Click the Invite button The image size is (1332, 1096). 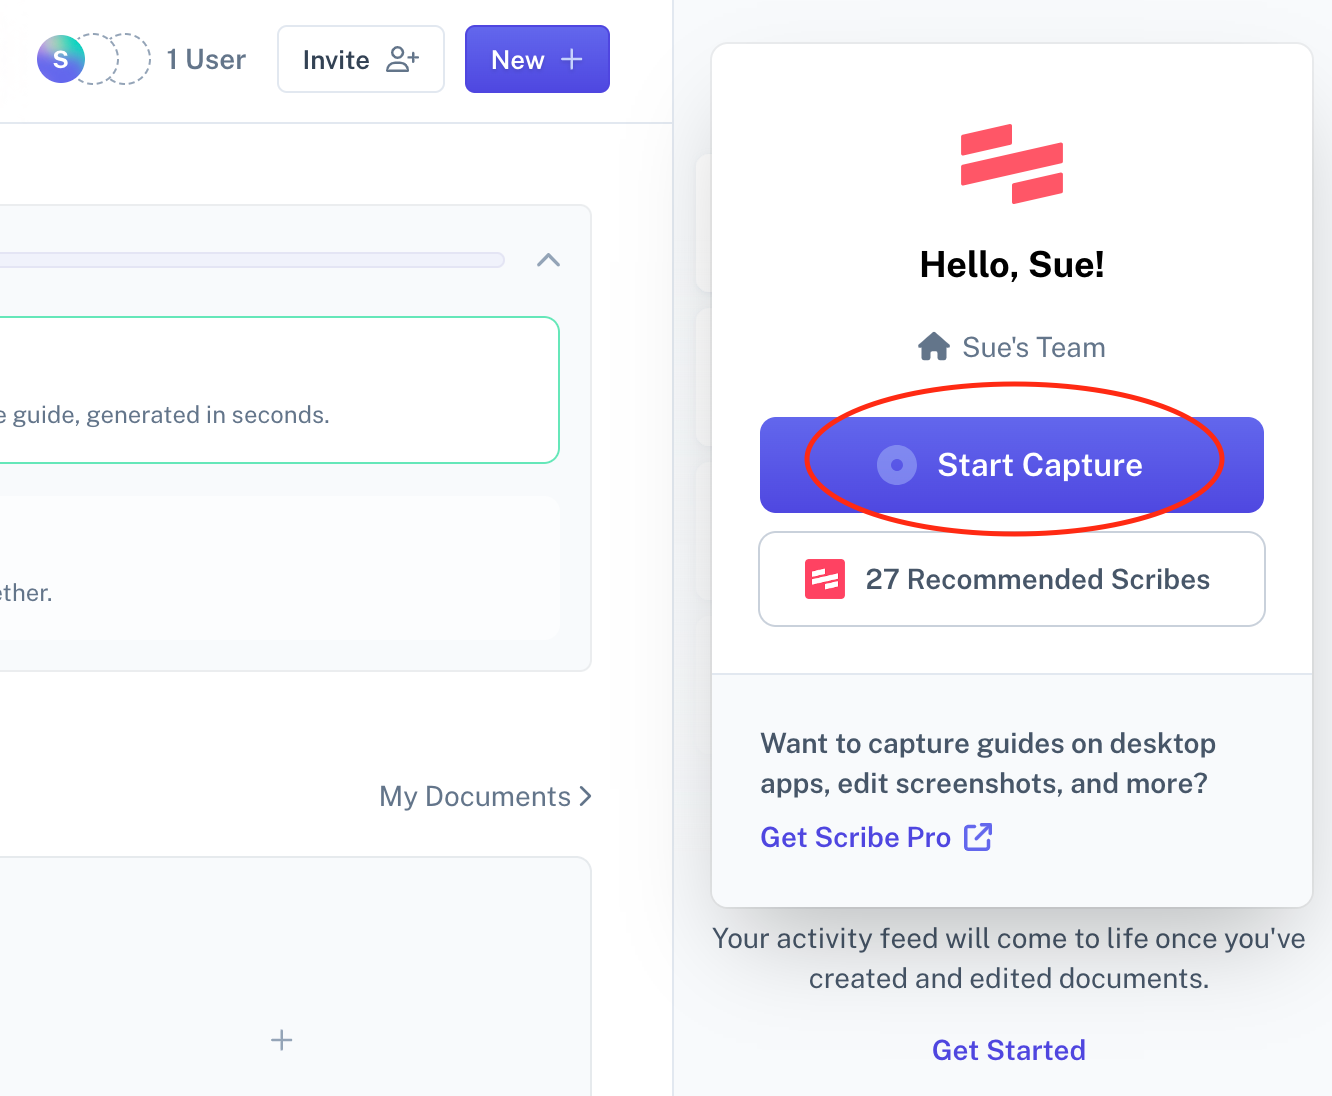point(360,59)
